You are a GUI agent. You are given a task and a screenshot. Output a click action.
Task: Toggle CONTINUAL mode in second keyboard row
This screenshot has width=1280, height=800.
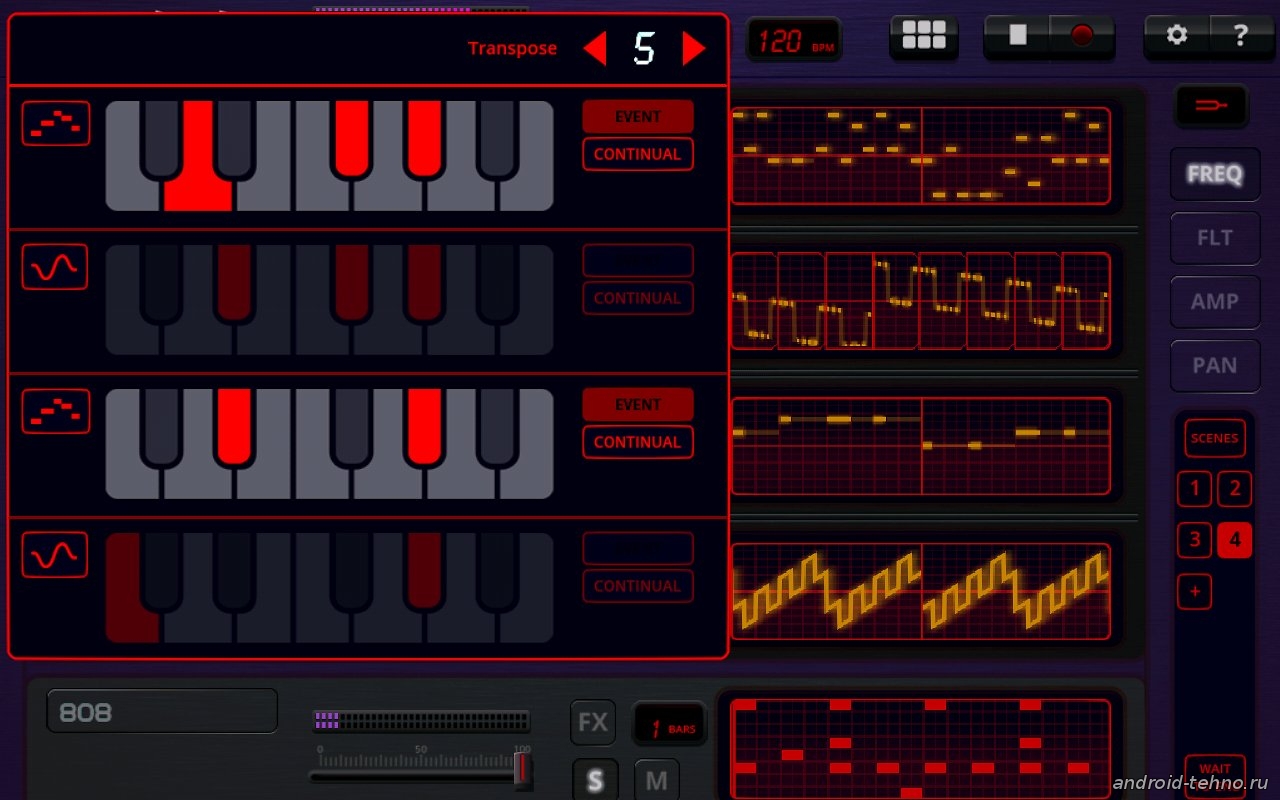638,298
